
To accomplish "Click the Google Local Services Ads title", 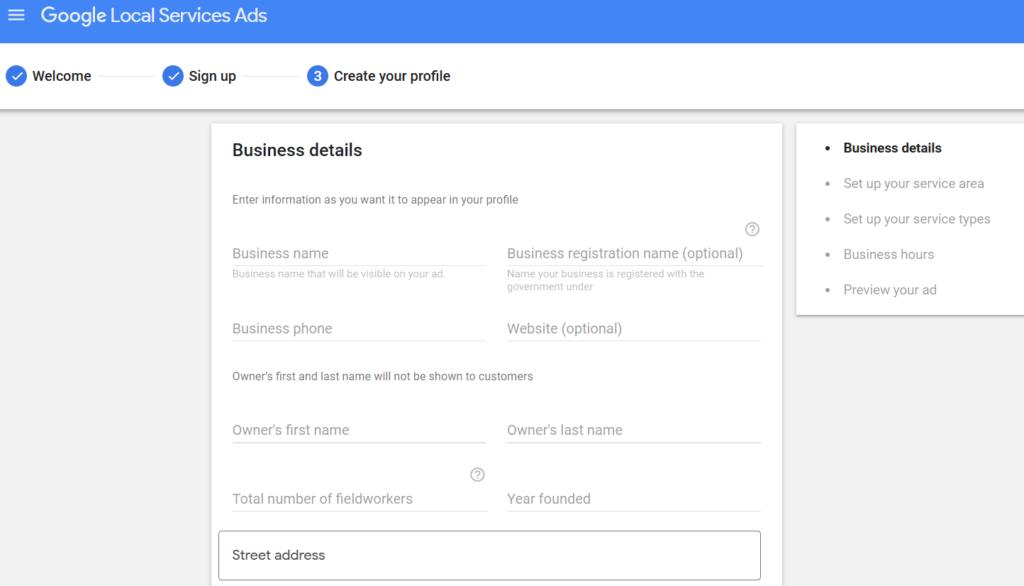I will 153,16.
